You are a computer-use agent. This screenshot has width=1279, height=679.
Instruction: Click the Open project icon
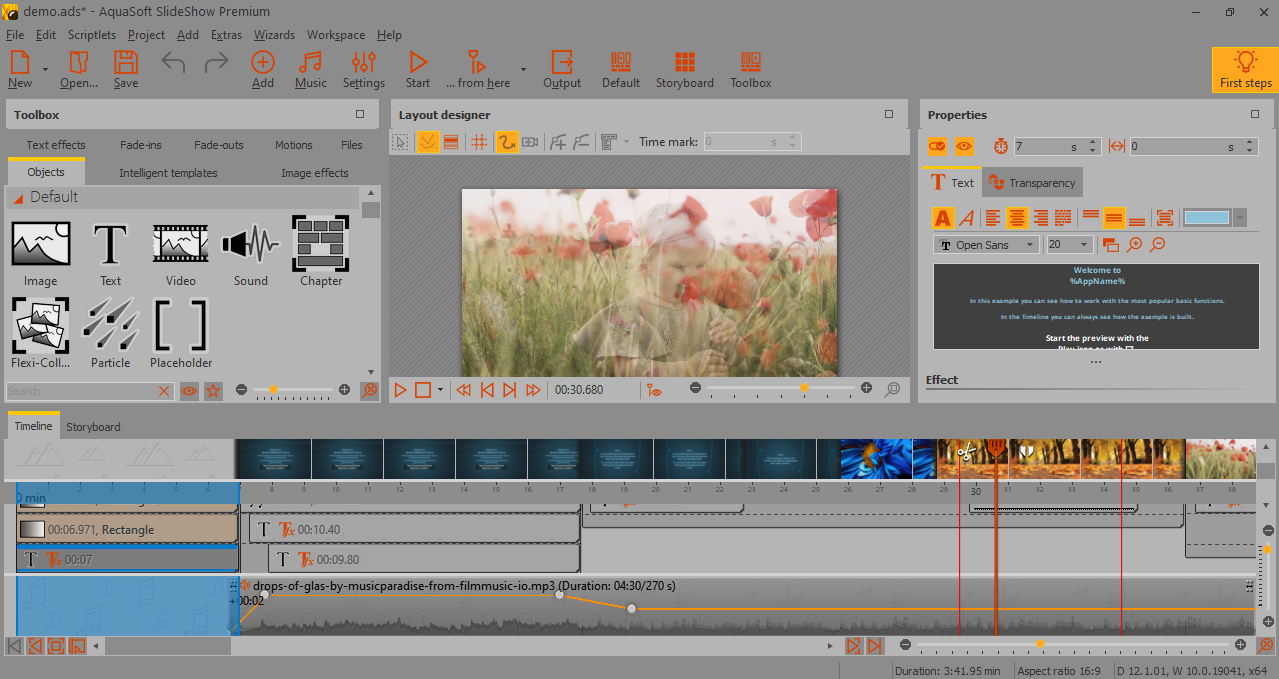78,69
